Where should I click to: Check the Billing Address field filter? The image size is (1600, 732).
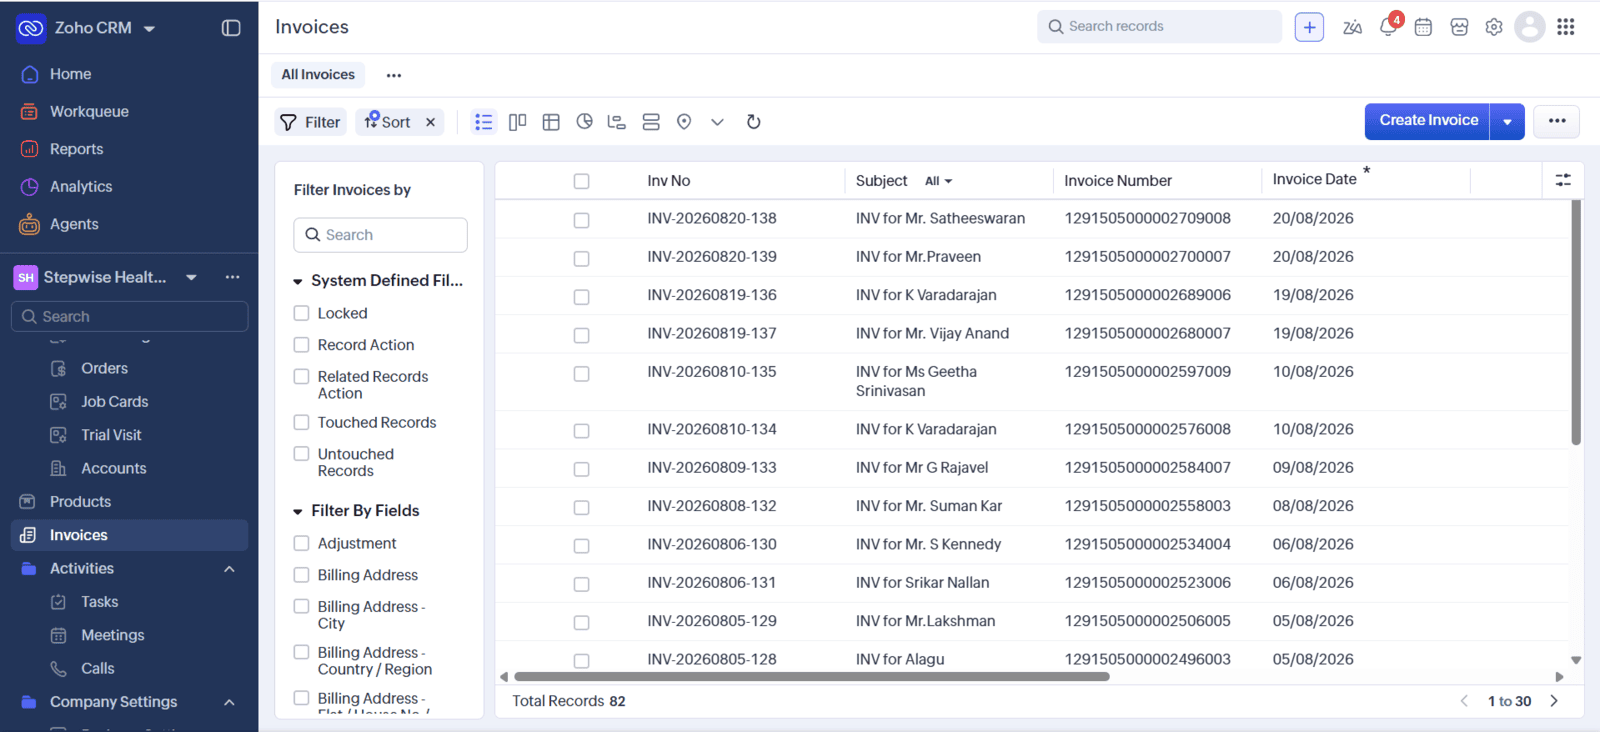coord(301,575)
